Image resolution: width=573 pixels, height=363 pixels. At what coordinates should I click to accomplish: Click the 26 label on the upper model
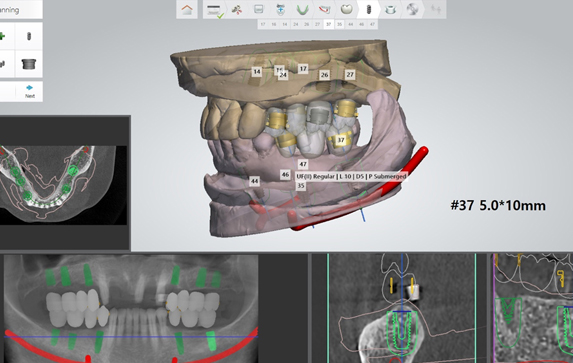325,75
